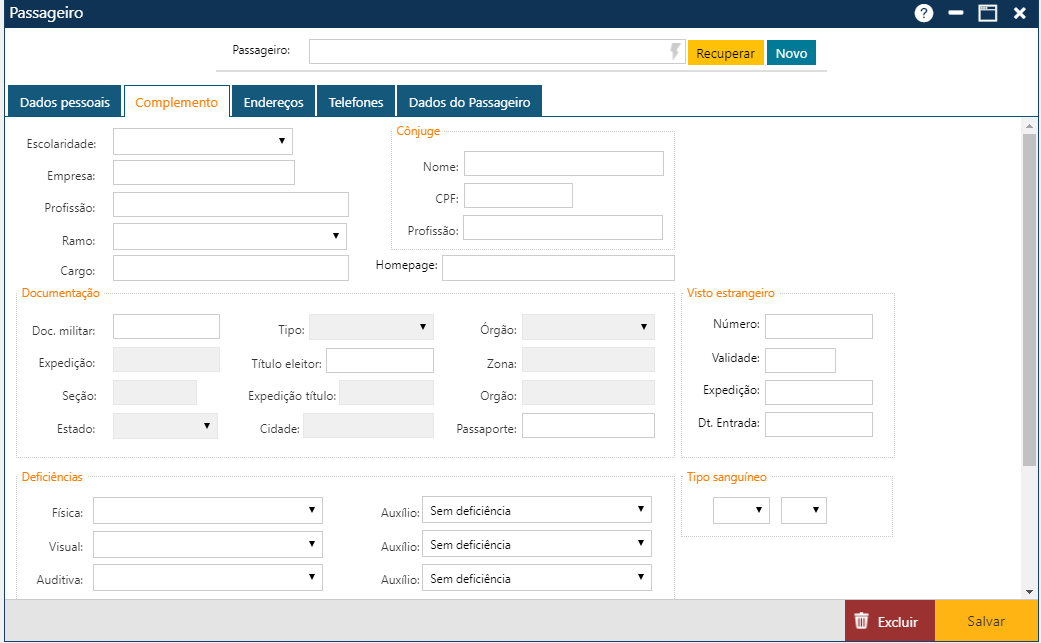Image resolution: width=1041 pixels, height=643 pixels.
Task: Click the vertical scrollbar down arrow
Action: [1028, 591]
